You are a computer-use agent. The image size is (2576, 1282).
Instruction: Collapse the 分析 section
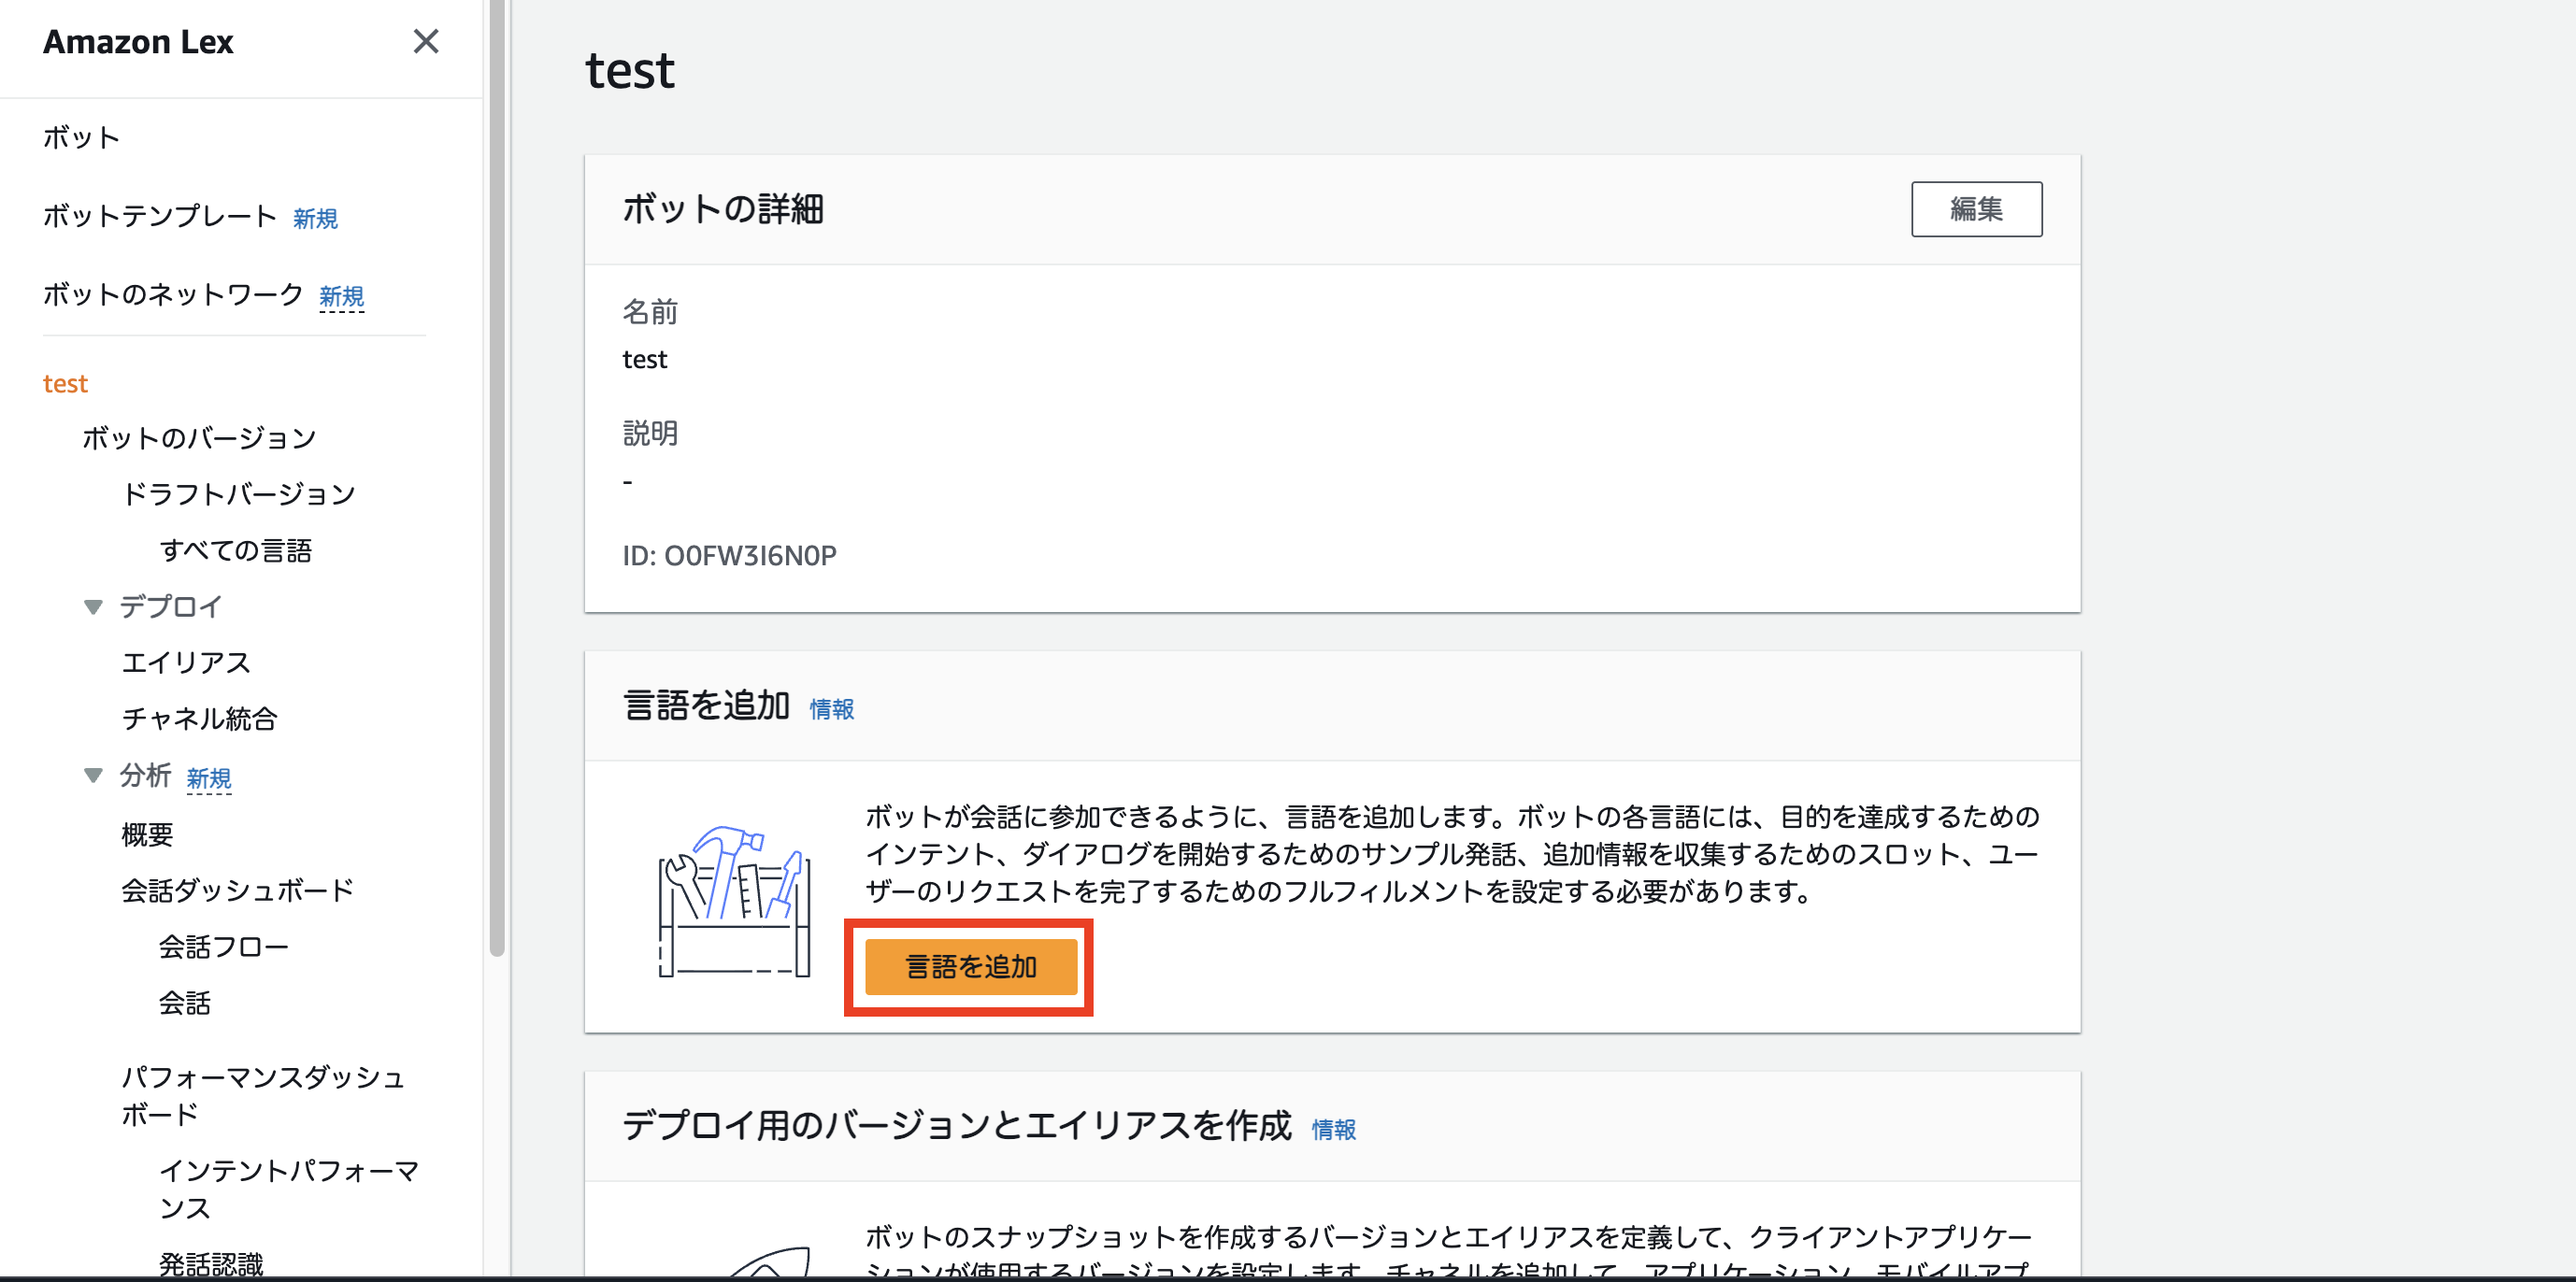click(93, 775)
